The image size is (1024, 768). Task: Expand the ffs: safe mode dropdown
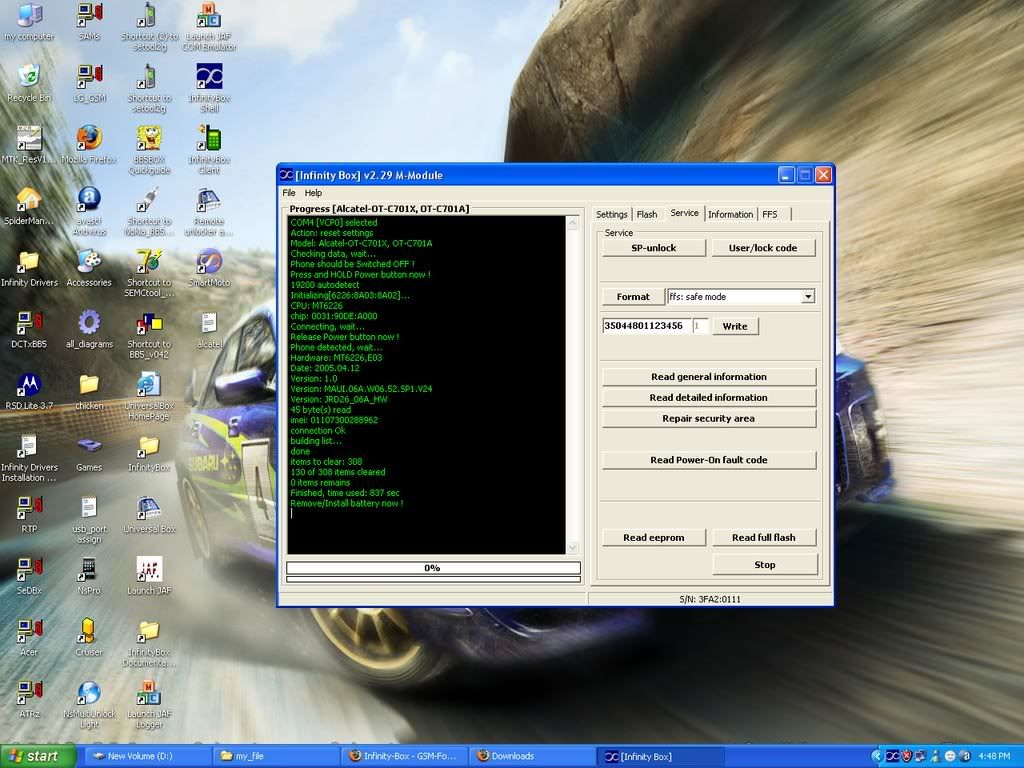(808, 297)
